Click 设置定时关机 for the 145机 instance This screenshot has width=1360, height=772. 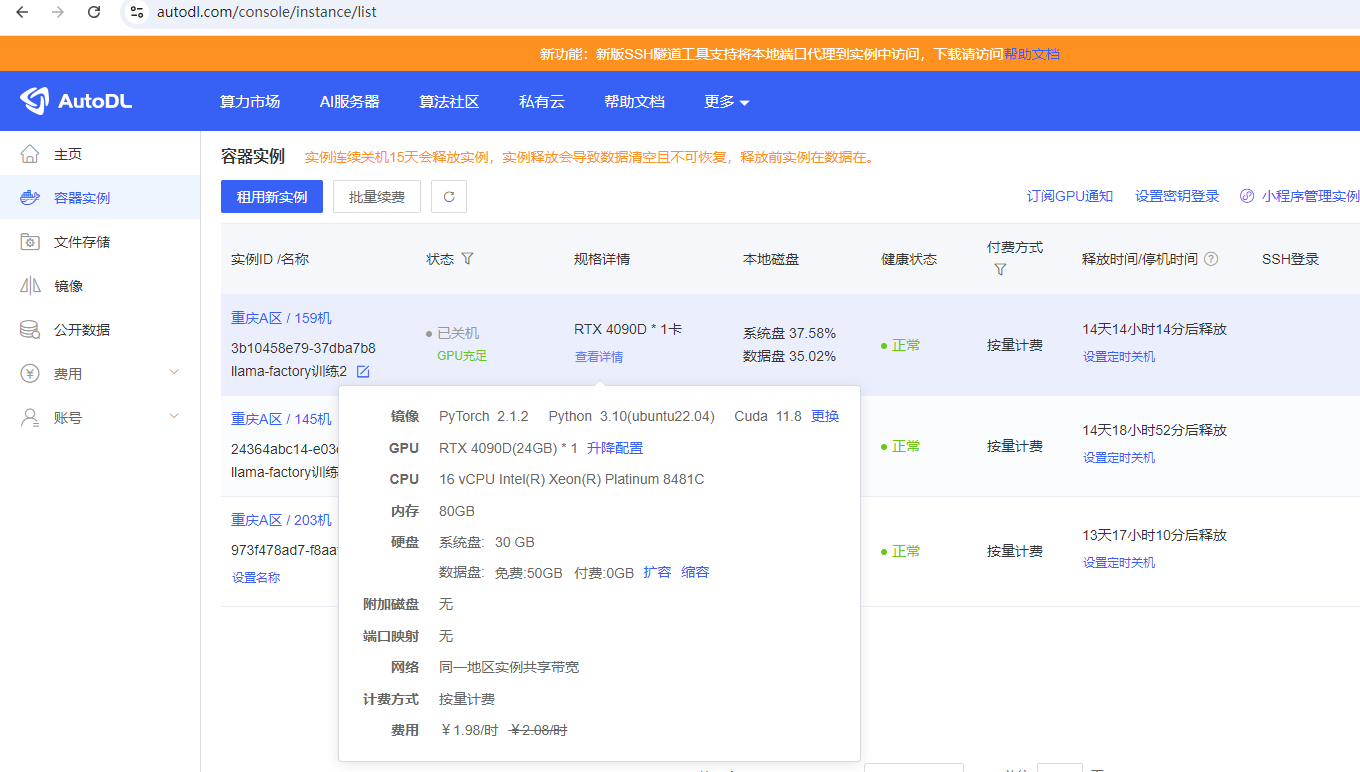click(x=1119, y=458)
